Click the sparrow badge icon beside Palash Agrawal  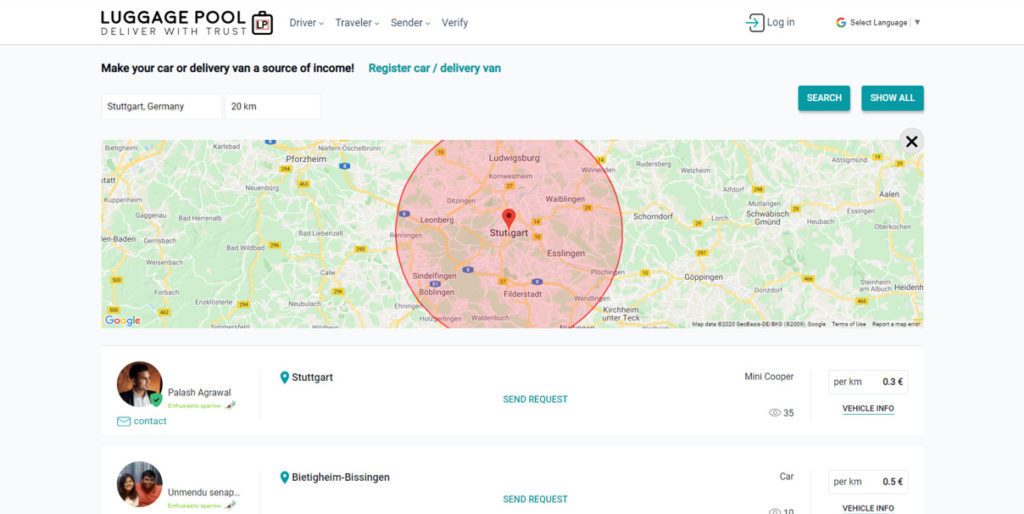pos(230,406)
